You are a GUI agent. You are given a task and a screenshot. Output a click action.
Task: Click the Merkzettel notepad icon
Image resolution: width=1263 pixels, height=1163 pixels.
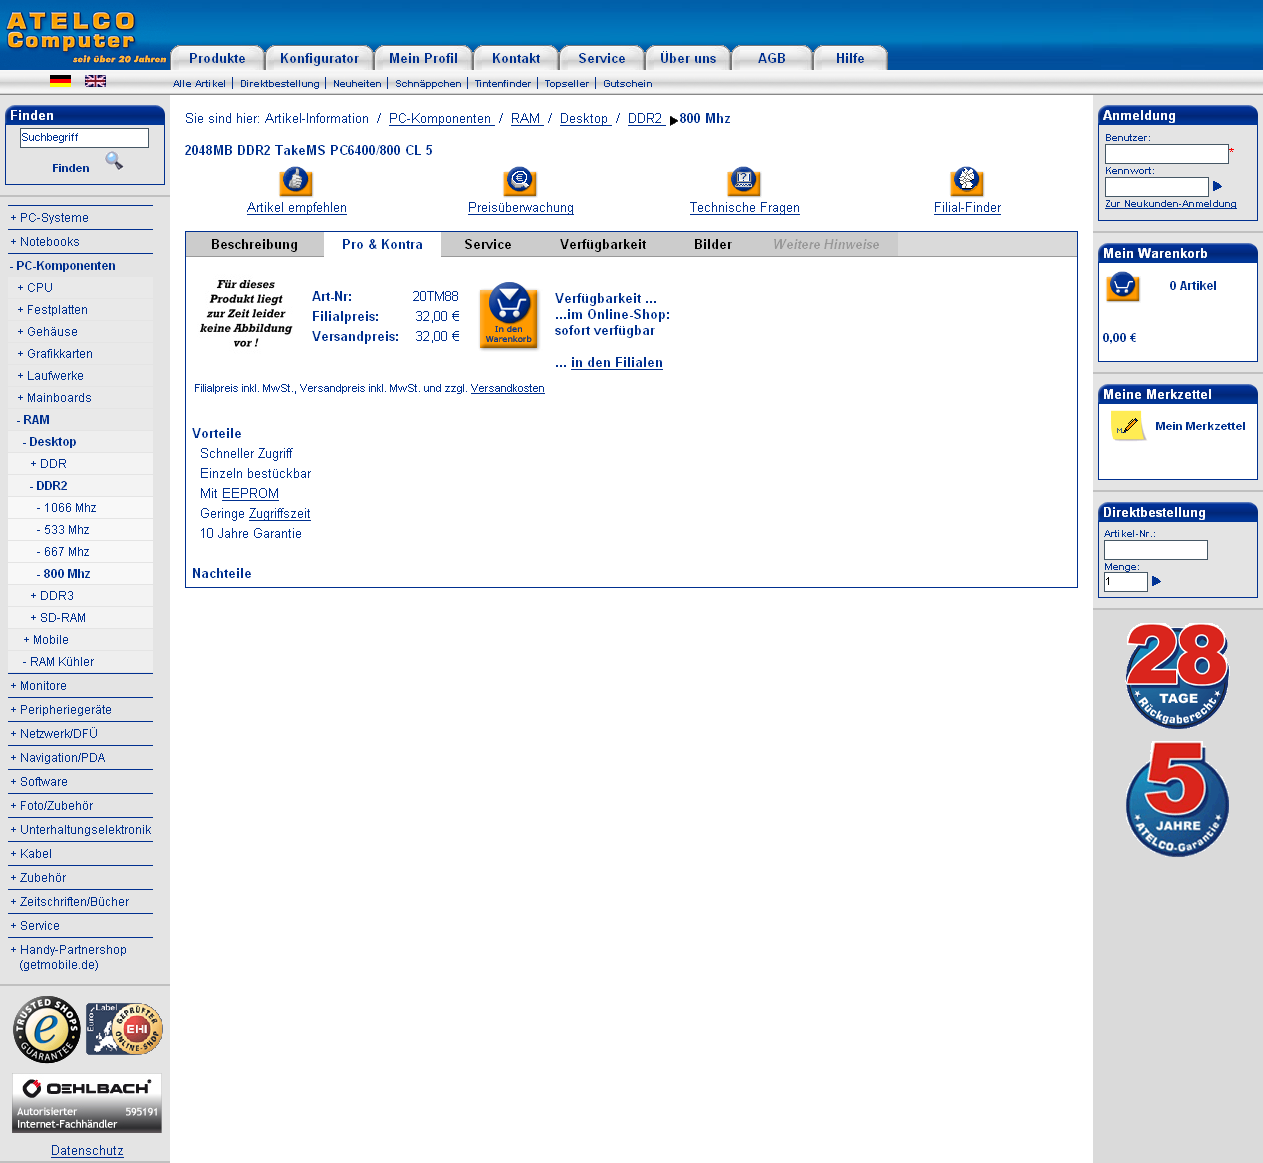click(x=1128, y=427)
